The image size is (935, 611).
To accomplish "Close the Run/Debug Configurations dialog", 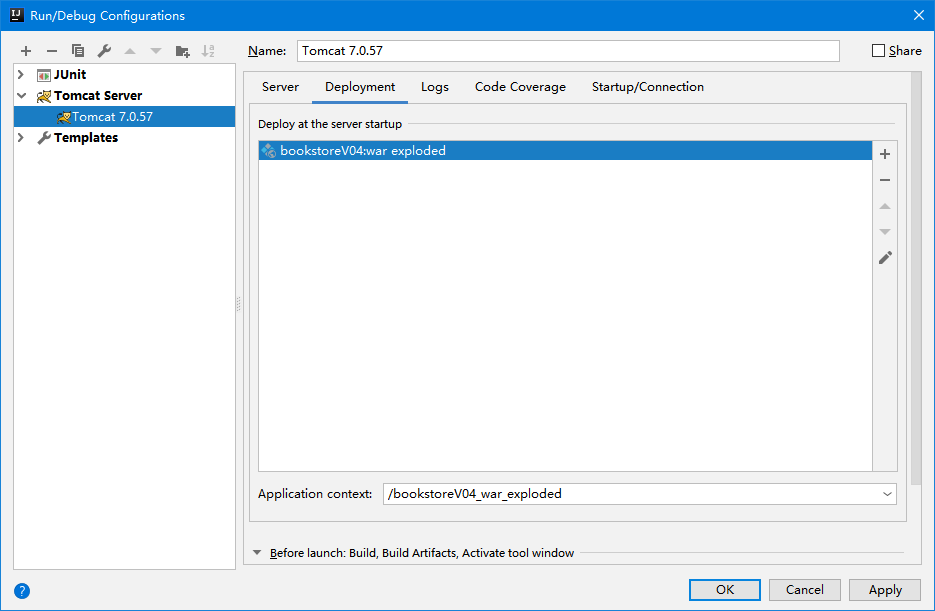I will click(919, 15).
